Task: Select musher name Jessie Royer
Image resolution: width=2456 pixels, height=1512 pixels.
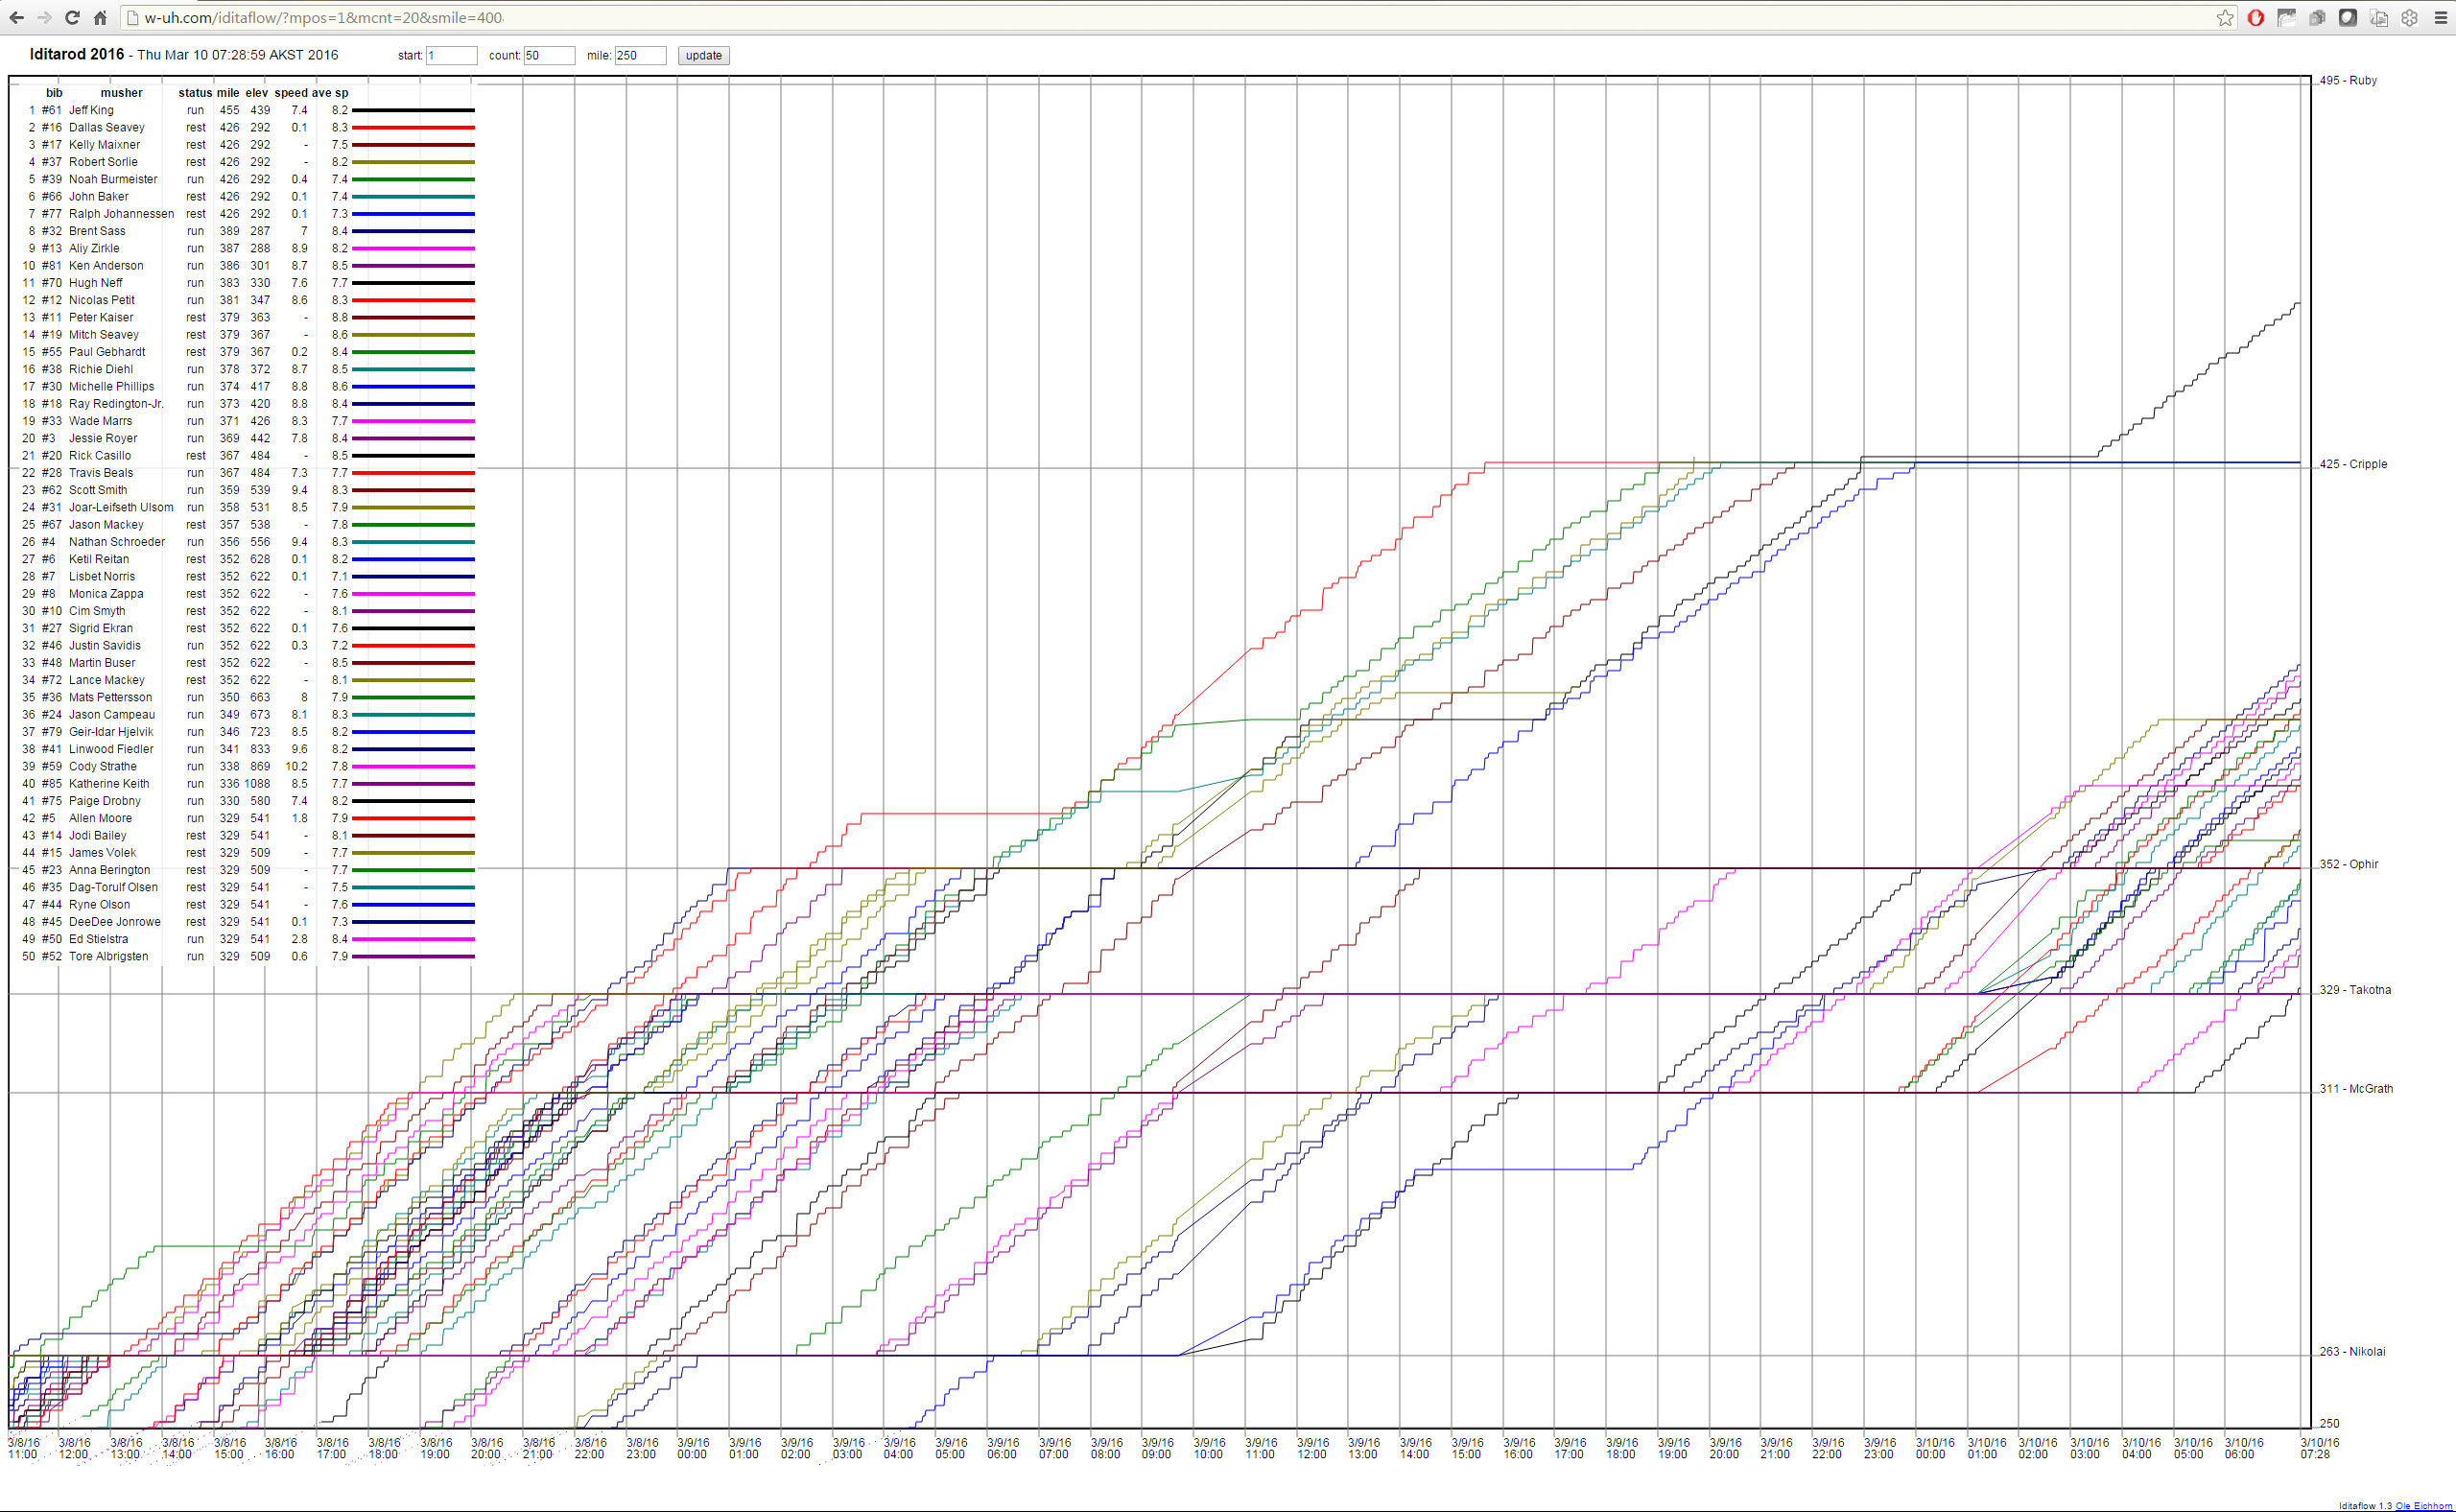Action: 103,438
